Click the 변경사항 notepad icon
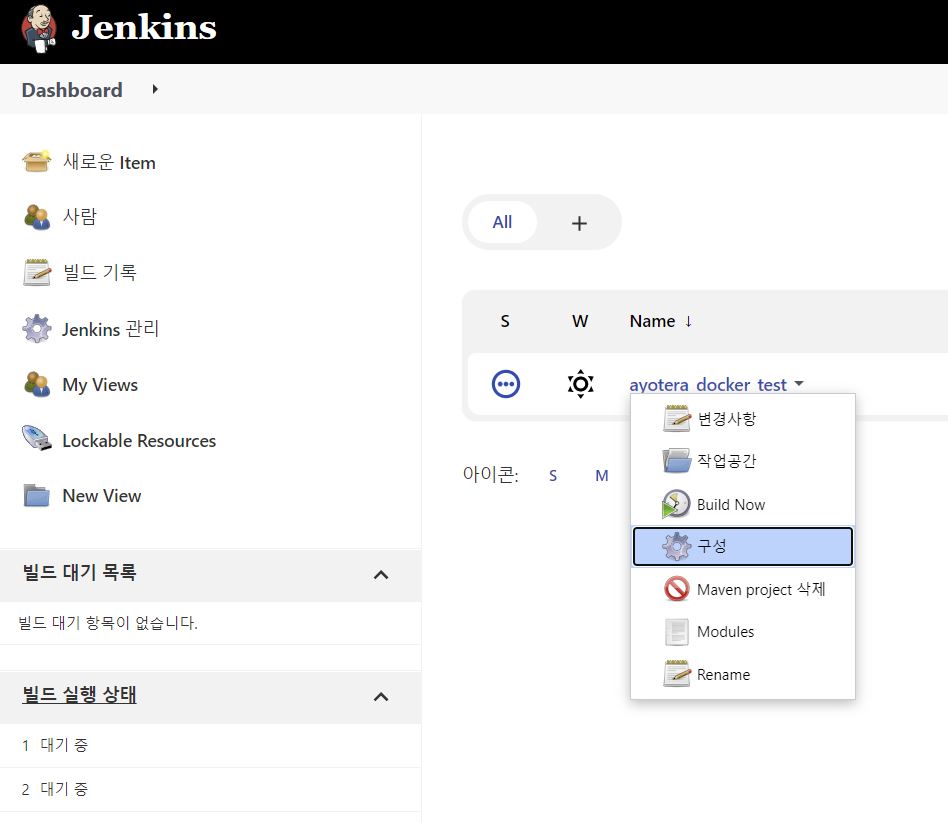The image size is (948, 823). [x=677, y=418]
